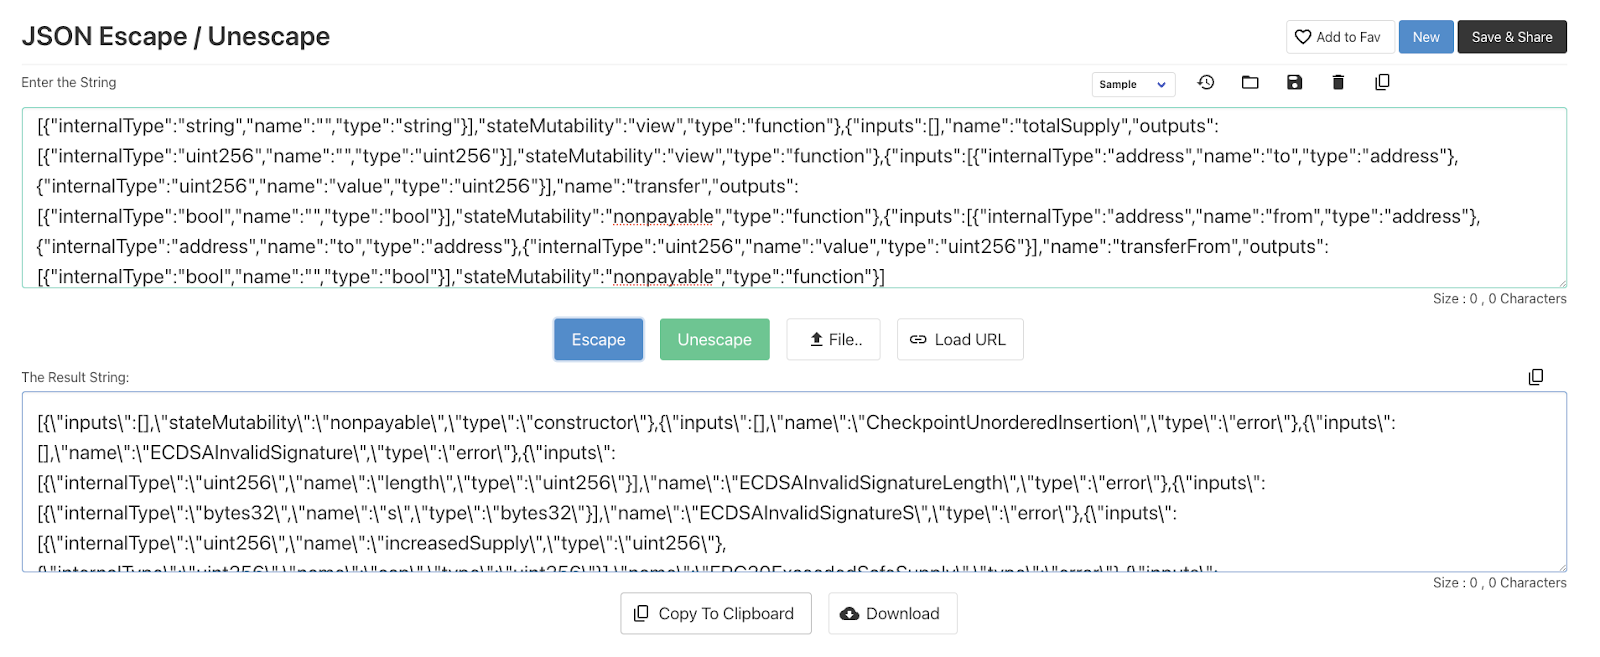This screenshot has width=1600, height=657.
Task: Open the Load URL button
Action: [x=960, y=339]
